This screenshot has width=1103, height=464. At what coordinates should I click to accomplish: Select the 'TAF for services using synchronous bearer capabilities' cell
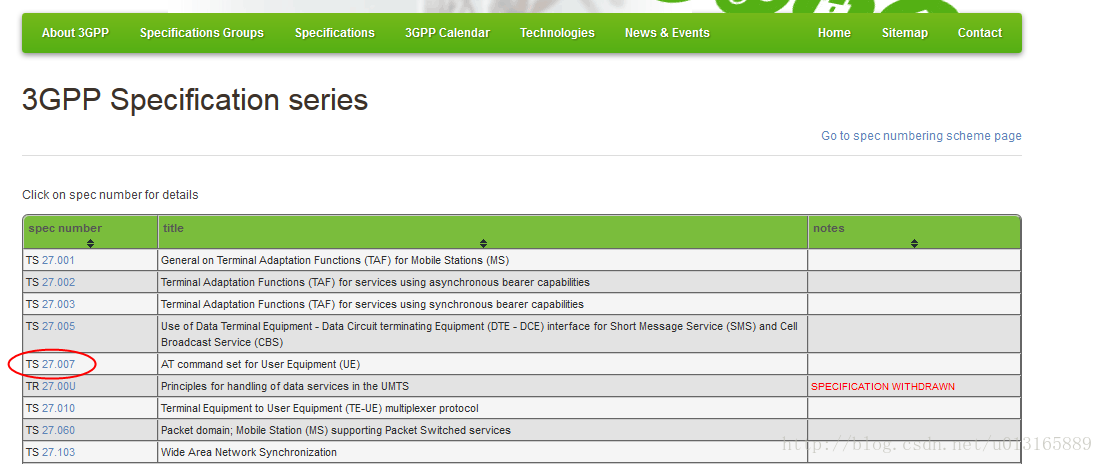(483, 304)
